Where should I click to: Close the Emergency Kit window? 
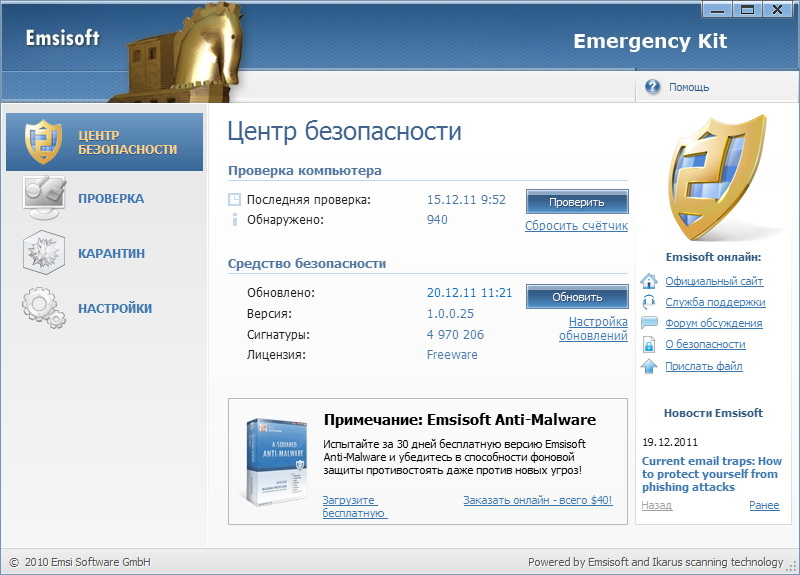[778, 10]
